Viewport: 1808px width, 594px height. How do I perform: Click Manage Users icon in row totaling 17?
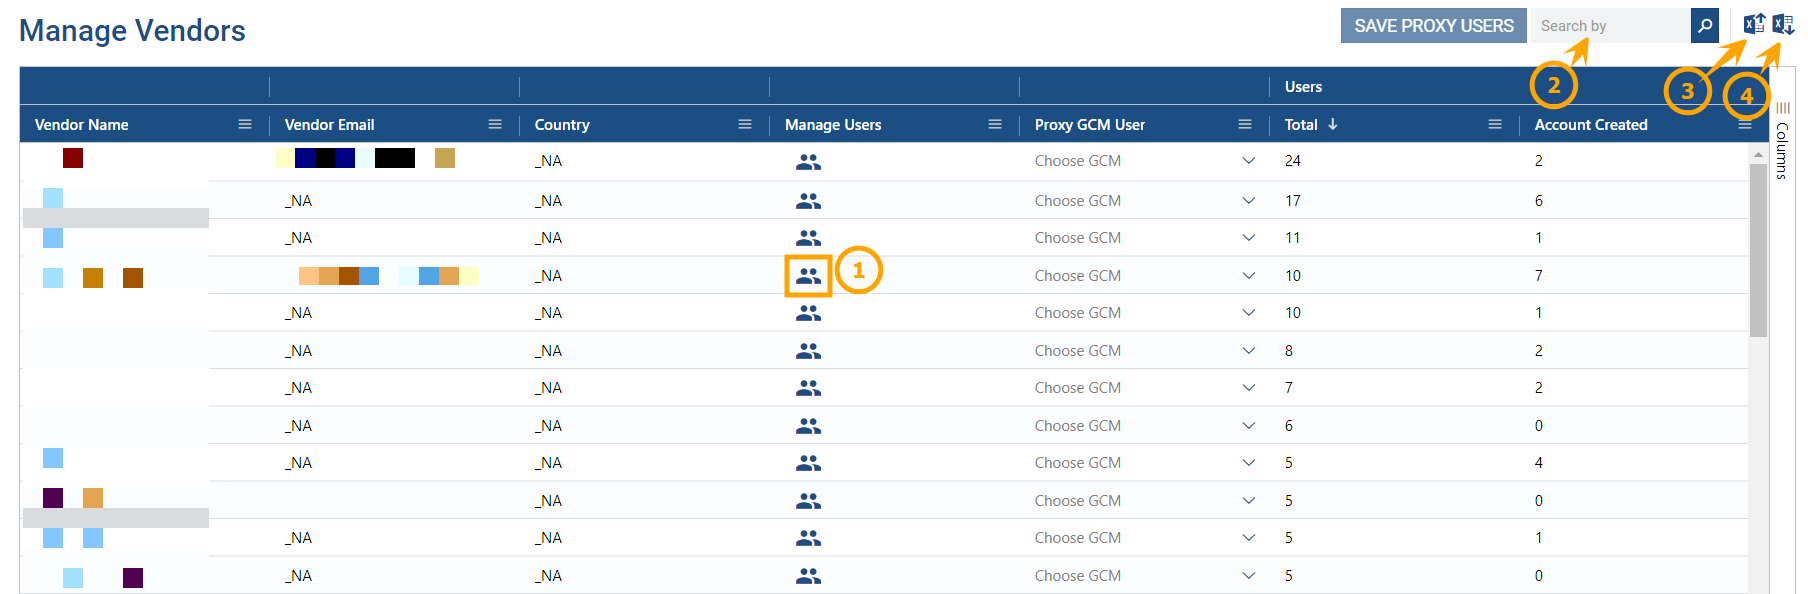coord(808,201)
